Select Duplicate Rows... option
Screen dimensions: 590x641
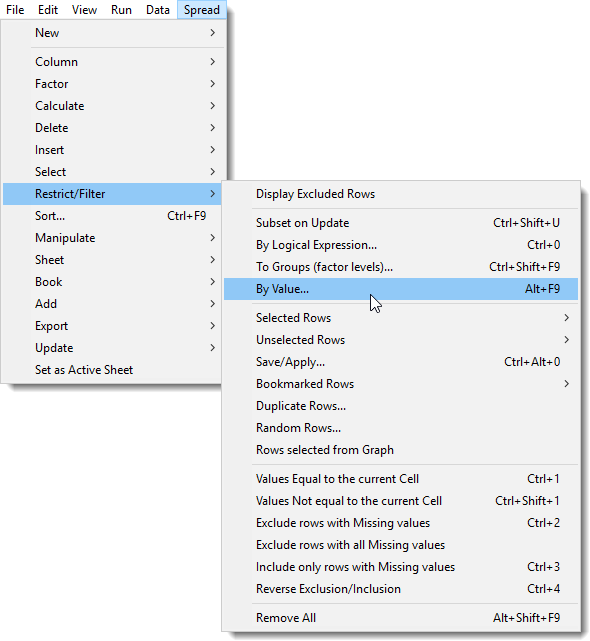click(401, 406)
